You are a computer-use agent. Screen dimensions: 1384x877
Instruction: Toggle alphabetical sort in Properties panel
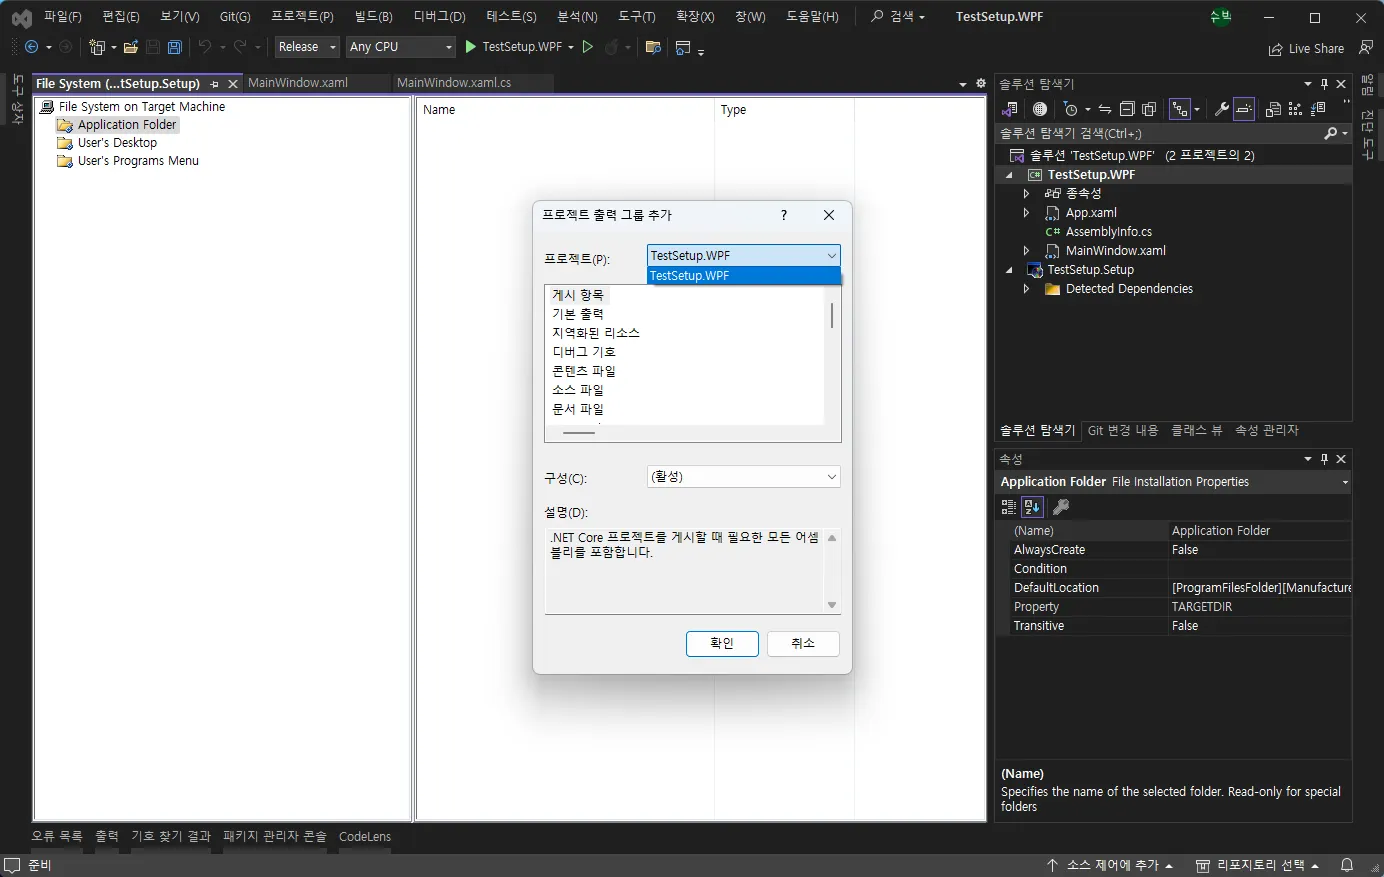pos(1032,507)
